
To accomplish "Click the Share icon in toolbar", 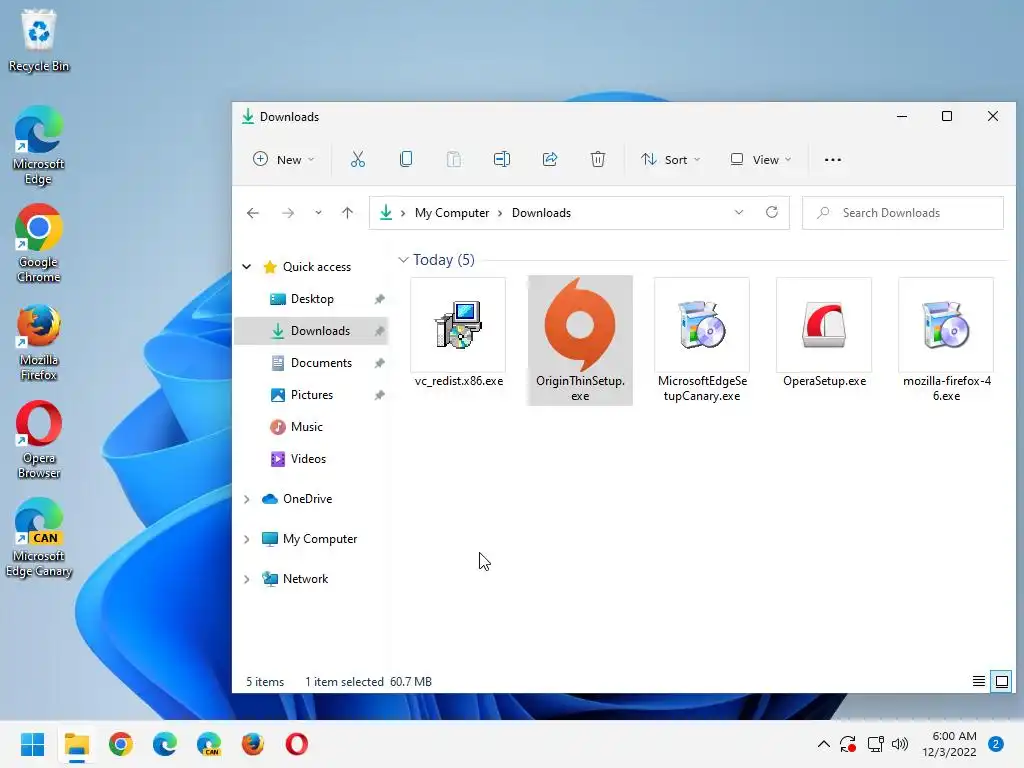I will pos(550,159).
